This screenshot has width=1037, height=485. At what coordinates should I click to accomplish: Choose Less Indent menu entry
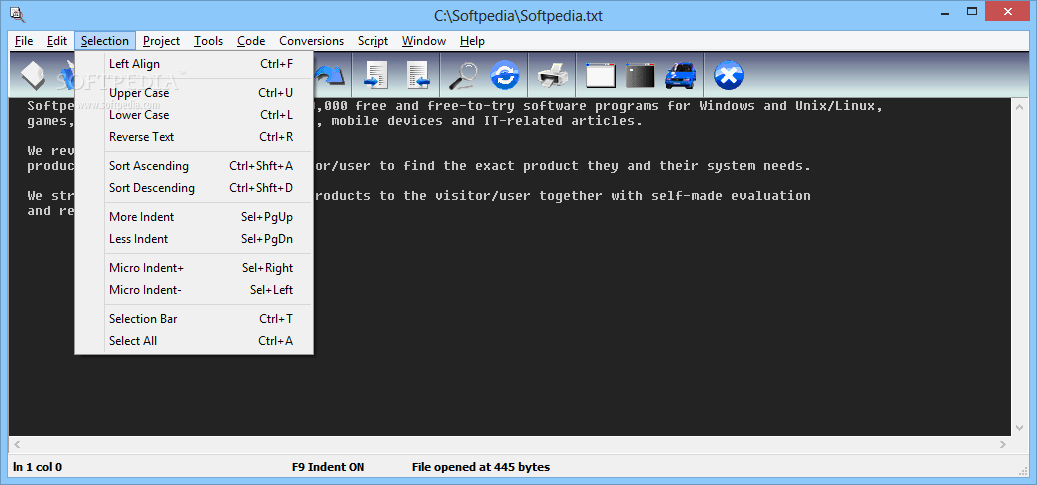[194, 239]
